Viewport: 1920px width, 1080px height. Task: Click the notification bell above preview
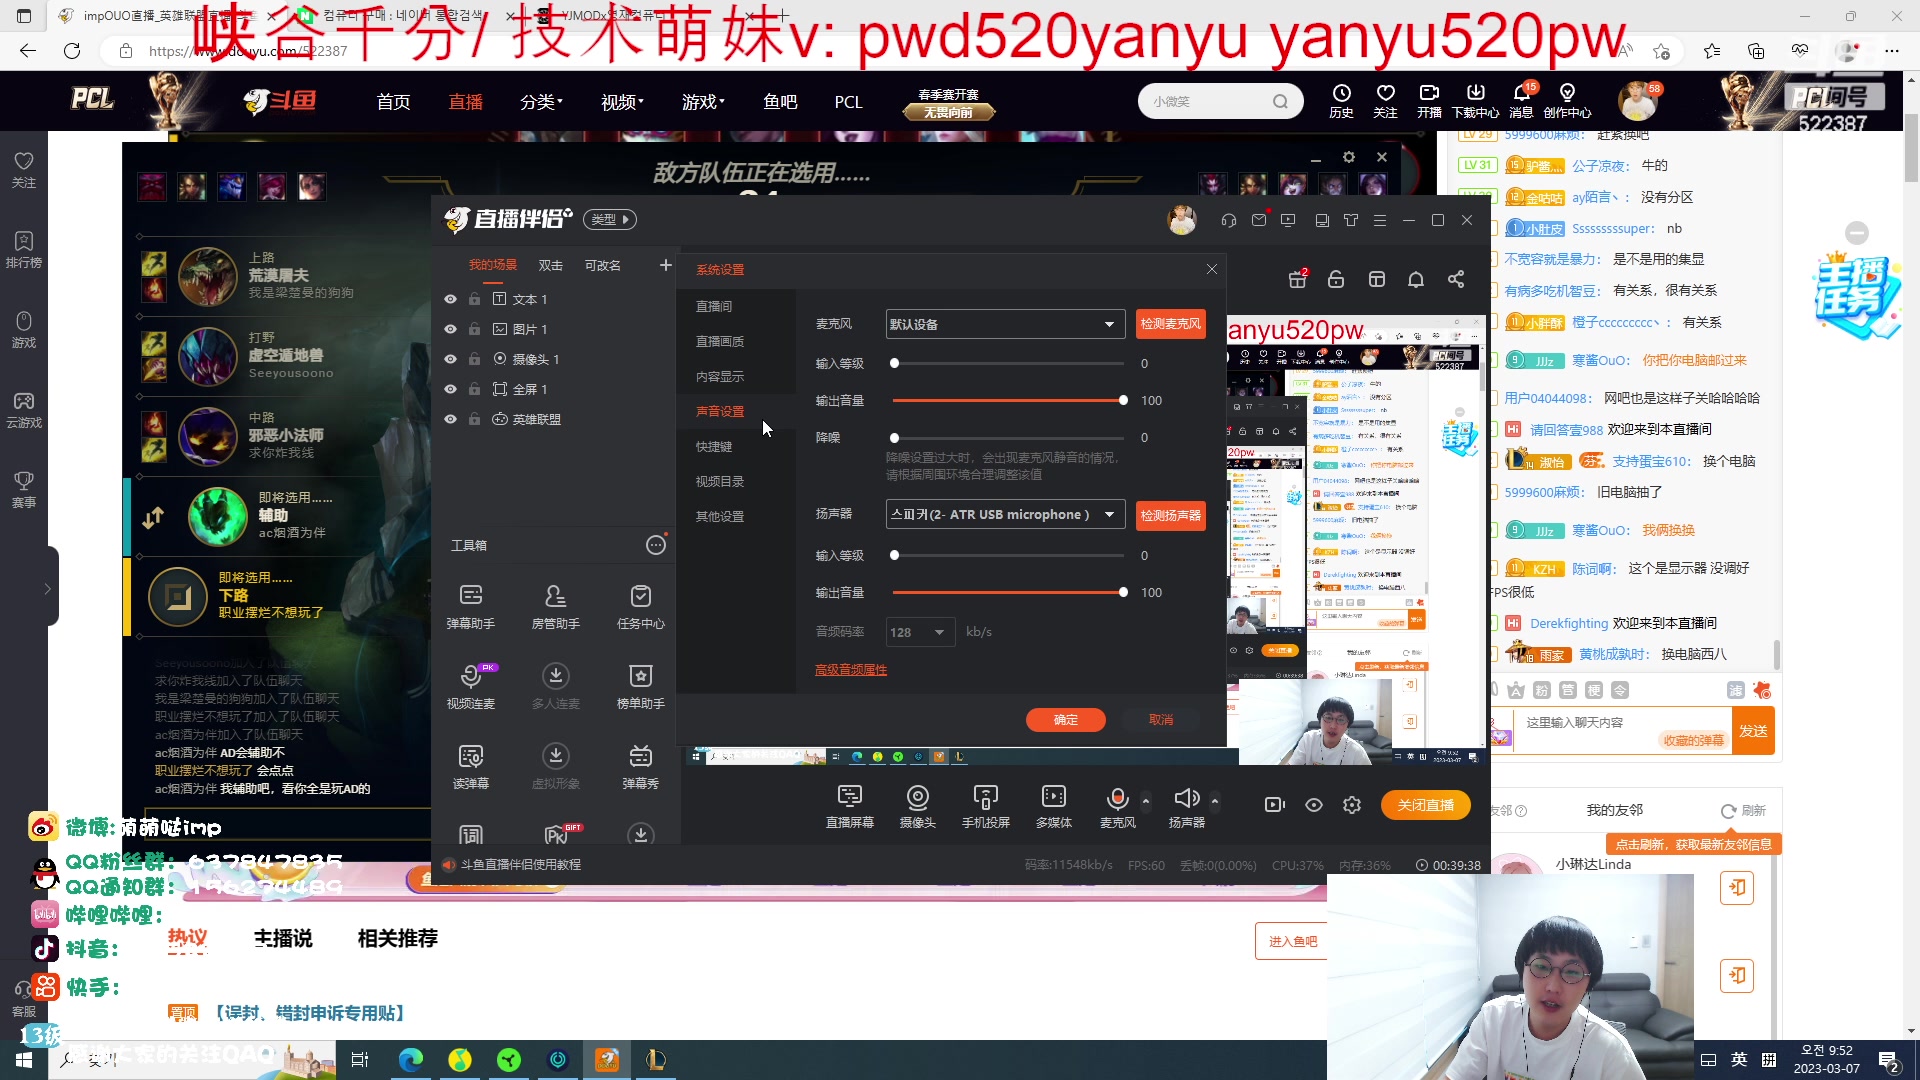pos(1416,279)
